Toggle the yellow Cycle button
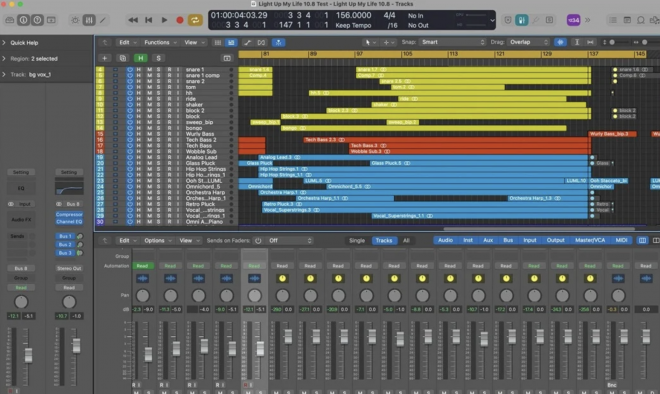660x394 pixels. [x=195, y=20]
